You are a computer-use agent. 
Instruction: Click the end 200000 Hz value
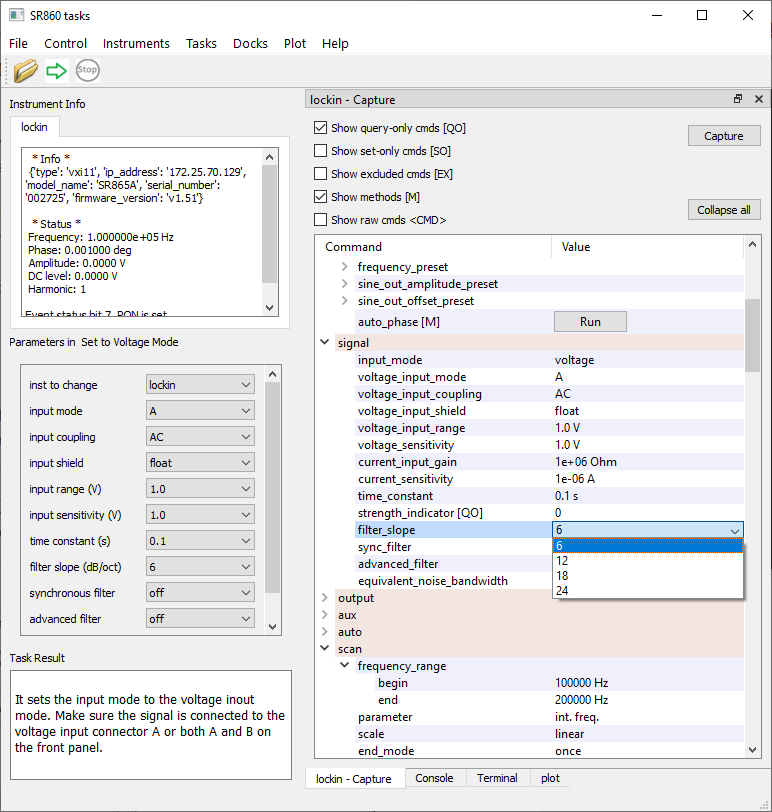pos(581,700)
